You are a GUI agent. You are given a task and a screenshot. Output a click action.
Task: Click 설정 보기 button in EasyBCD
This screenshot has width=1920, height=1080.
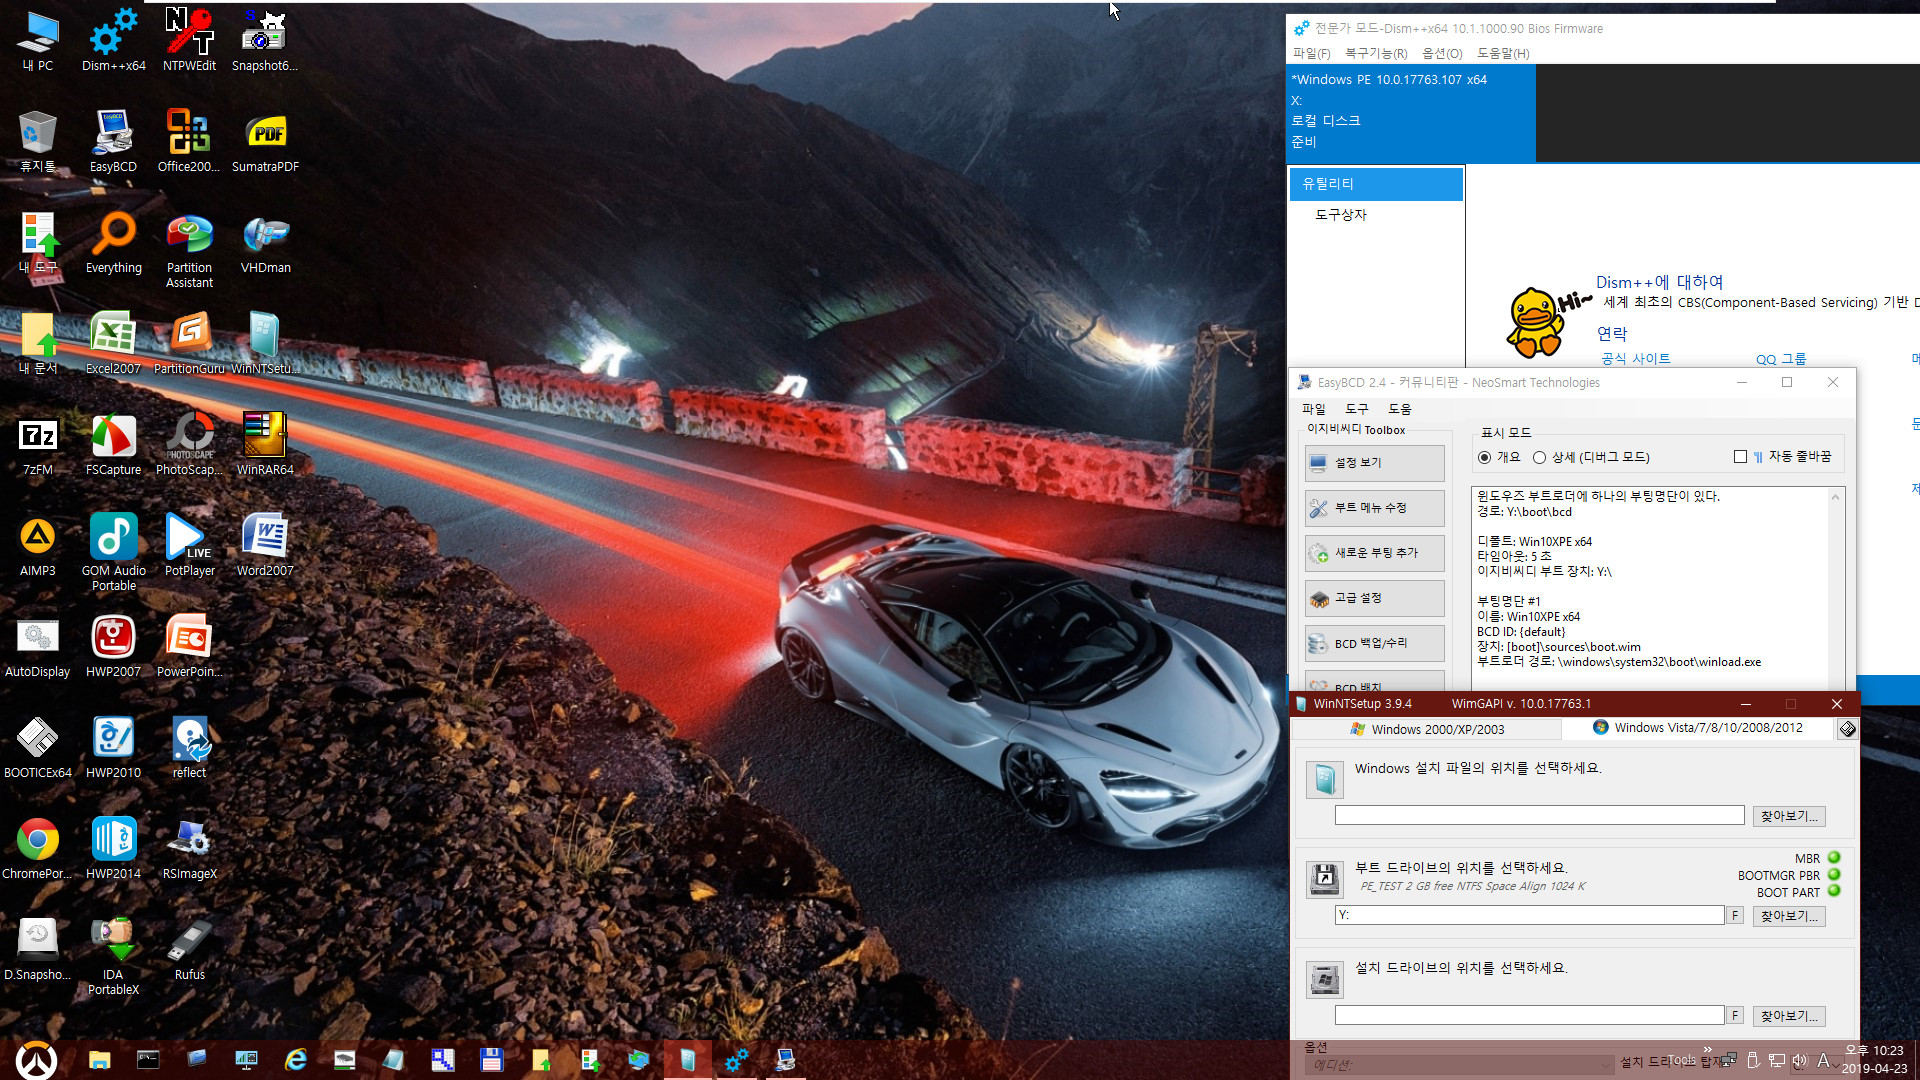point(1374,463)
